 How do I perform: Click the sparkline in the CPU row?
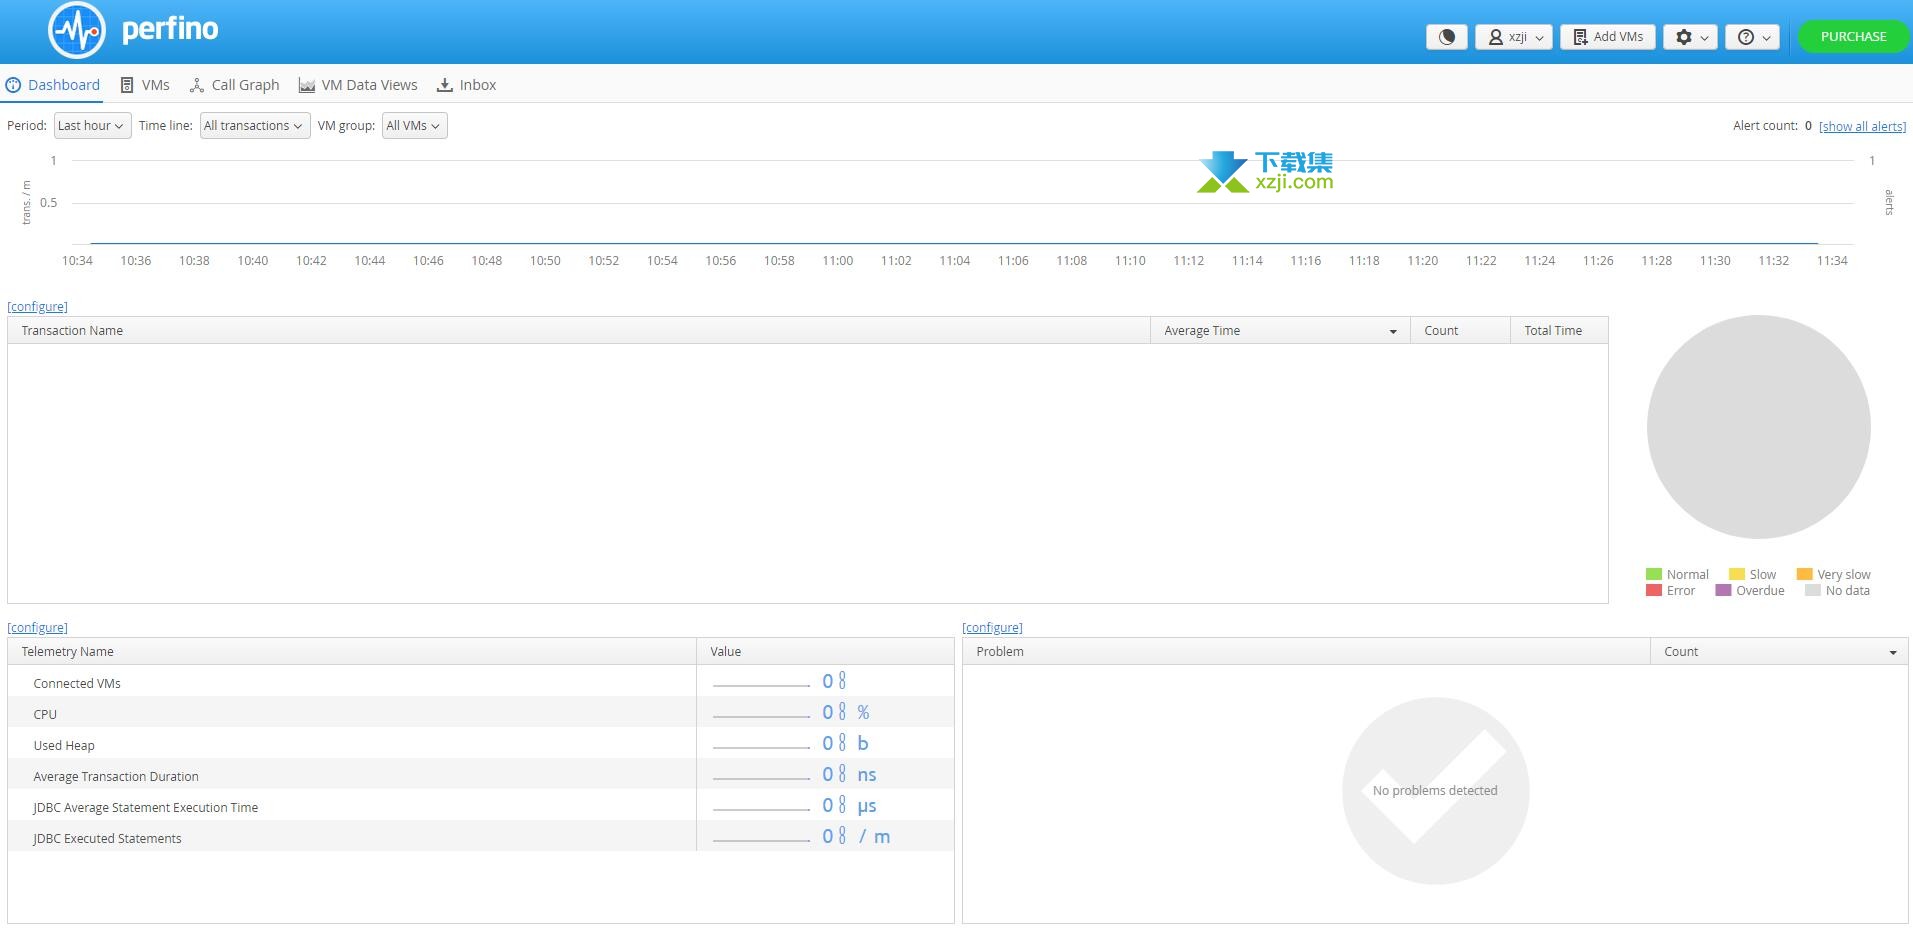pos(761,715)
